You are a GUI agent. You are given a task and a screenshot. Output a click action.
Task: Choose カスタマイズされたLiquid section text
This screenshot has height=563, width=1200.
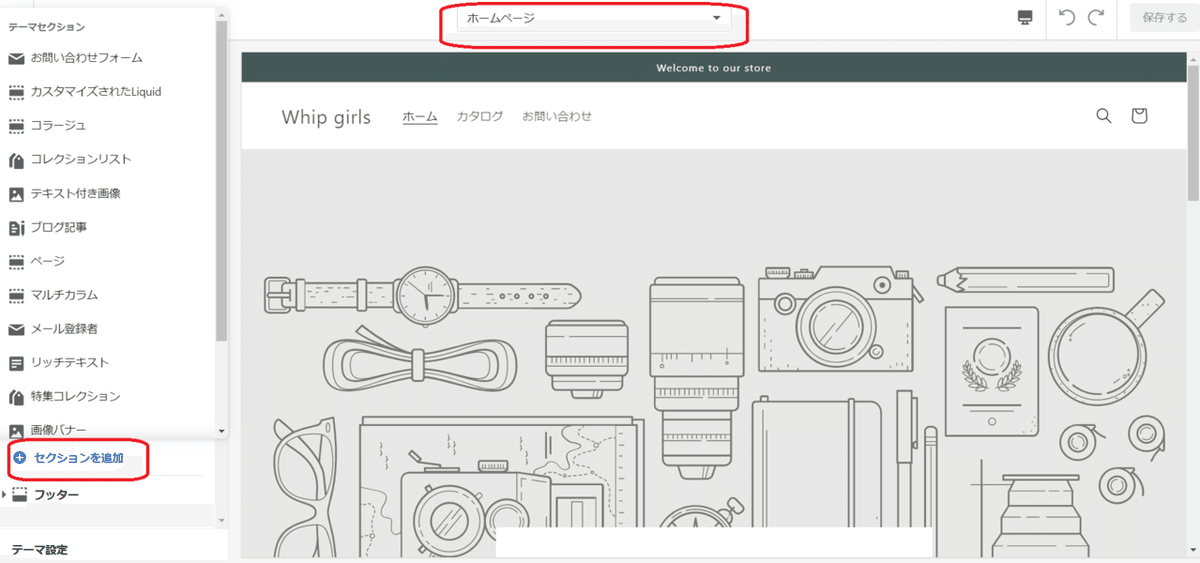(96, 92)
